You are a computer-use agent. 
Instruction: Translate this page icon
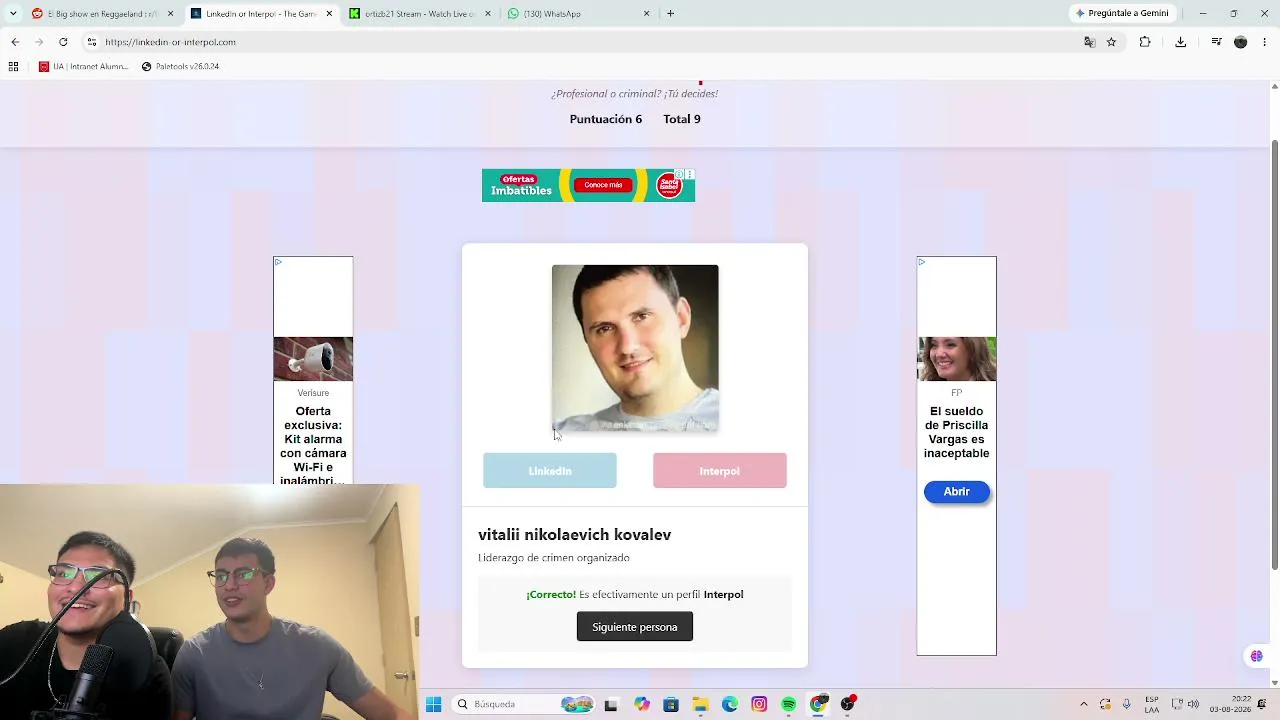point(1089,42)
